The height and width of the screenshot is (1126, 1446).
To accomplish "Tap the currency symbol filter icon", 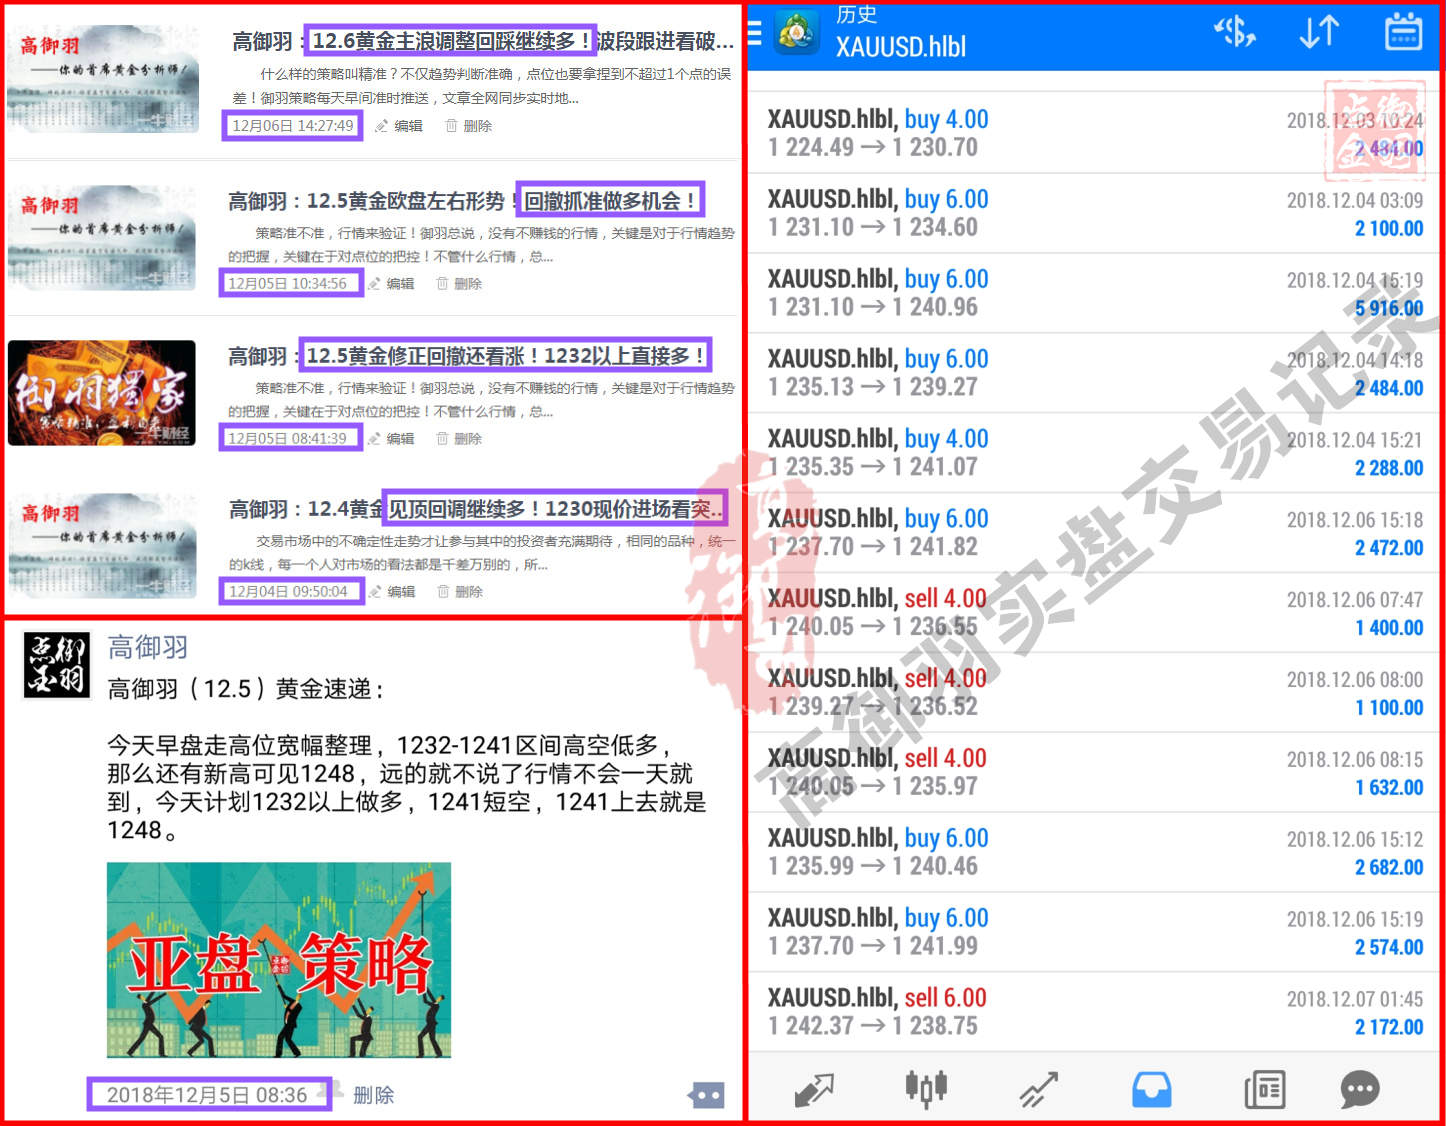I will point(1235,33).
